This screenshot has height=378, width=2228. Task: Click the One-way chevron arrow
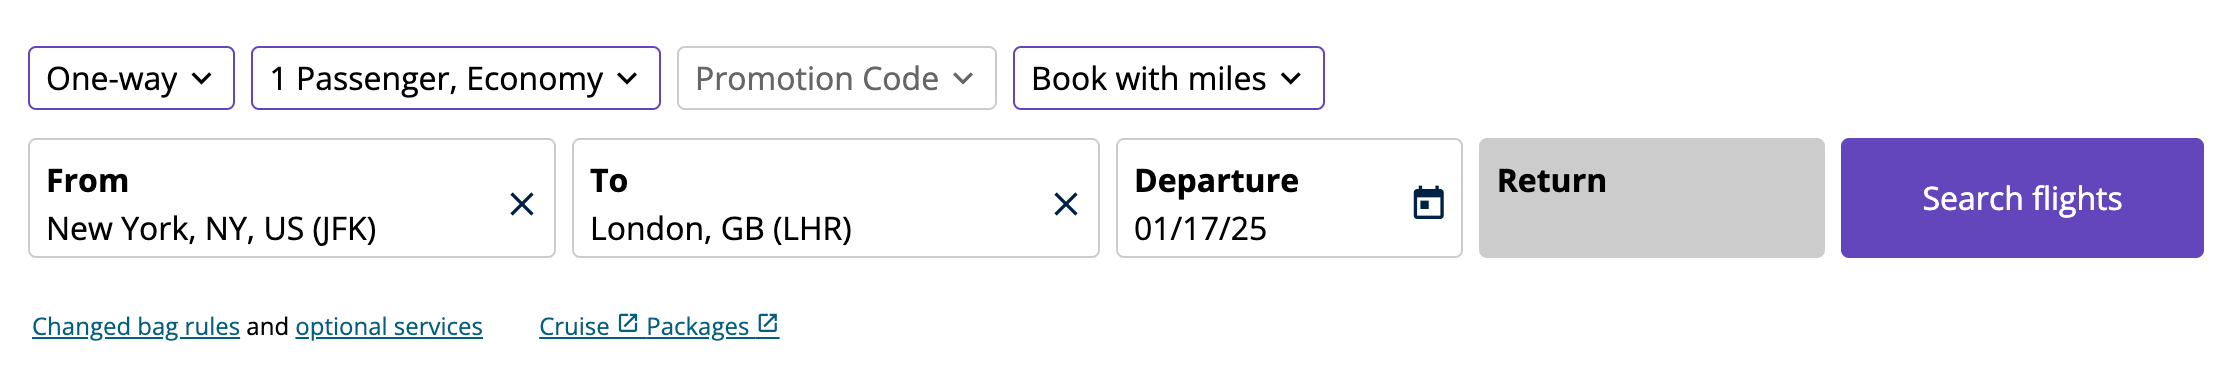(x=202, y=78)
